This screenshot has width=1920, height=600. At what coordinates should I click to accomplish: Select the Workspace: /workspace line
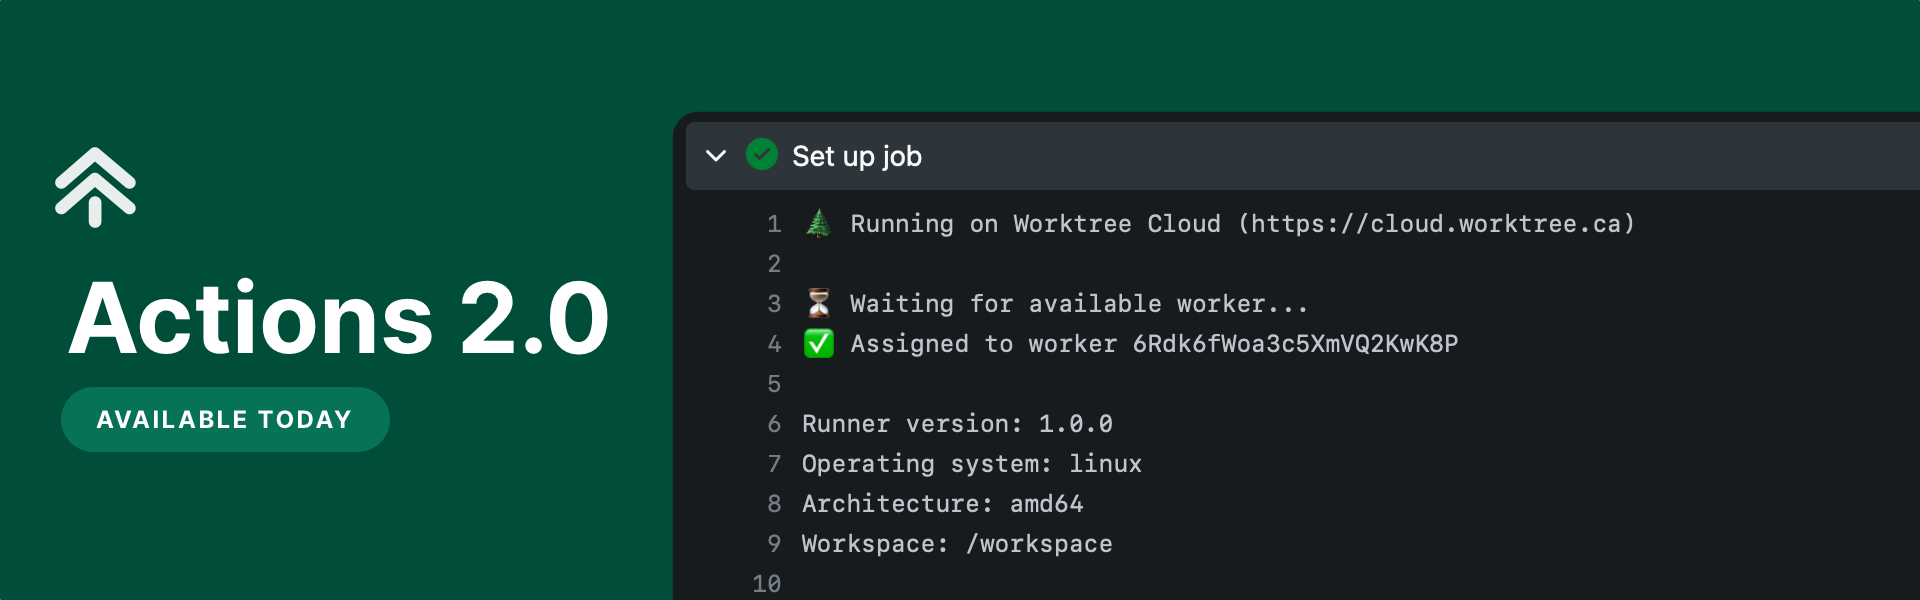(x=957, y=544)
